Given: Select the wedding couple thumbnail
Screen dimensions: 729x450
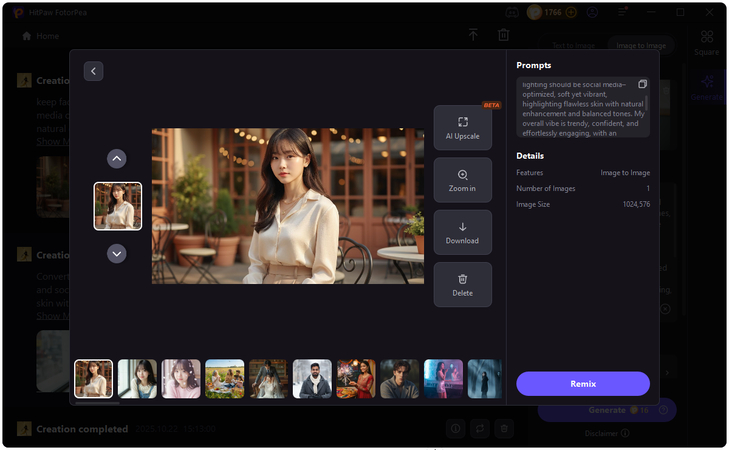Looking at the screenshot, I should (268, 379).
